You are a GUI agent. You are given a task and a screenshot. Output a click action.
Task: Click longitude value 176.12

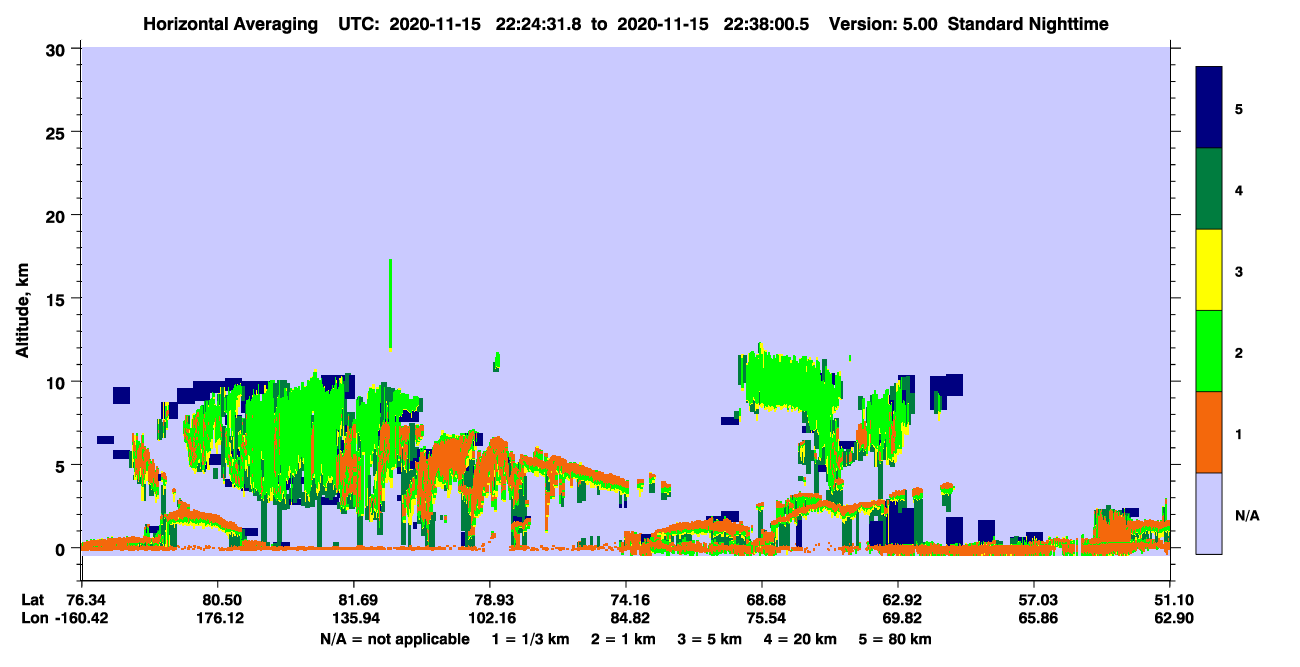(x=218, y=618)
